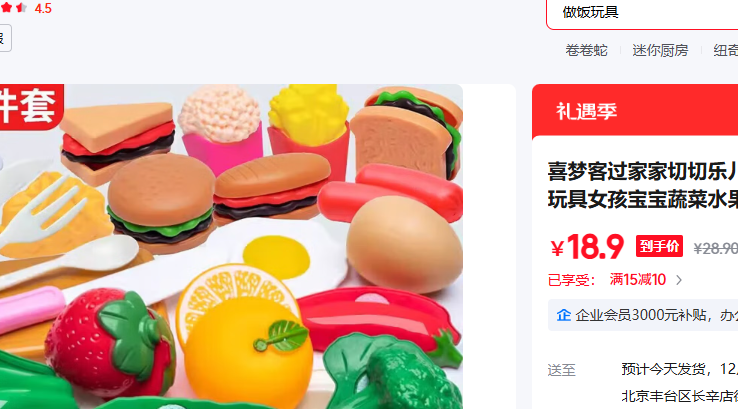This screenshot has height=409, width=738.
Task: Click the crossed-out ¥28.90 original price
Action: tap(715, 248)
